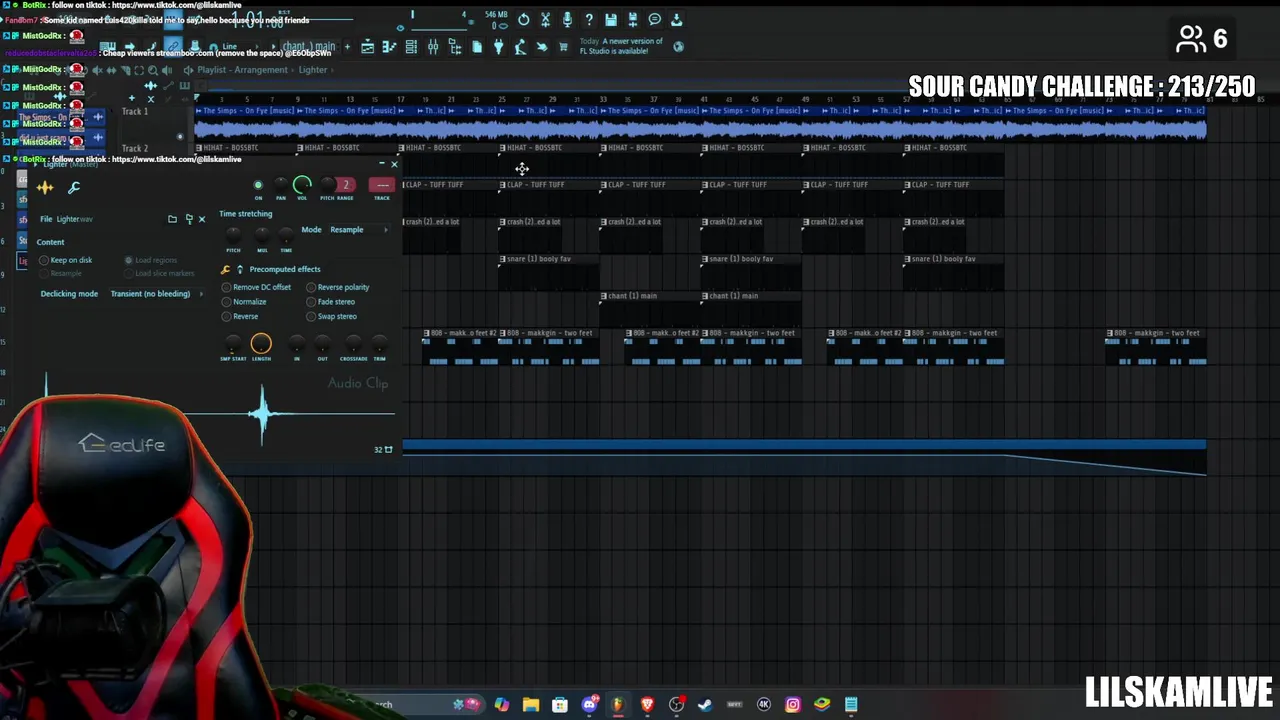The width and height of the screenshot is (1280, 720).
Task: Click the scissors cut tool icon
Action: tap(545, 19)
